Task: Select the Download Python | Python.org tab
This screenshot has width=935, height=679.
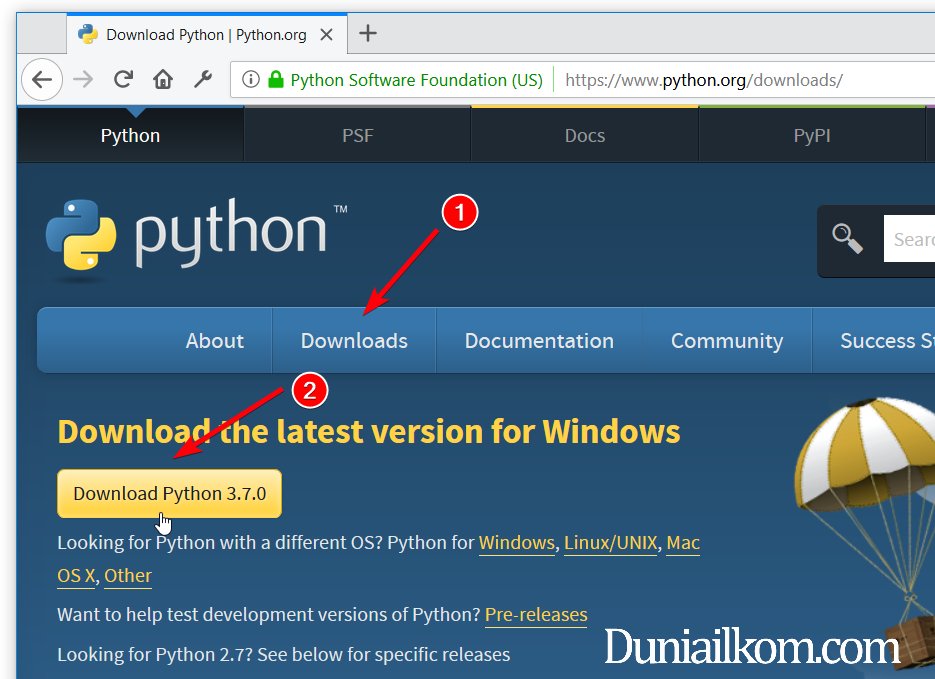Action: [x=206, y=35]
